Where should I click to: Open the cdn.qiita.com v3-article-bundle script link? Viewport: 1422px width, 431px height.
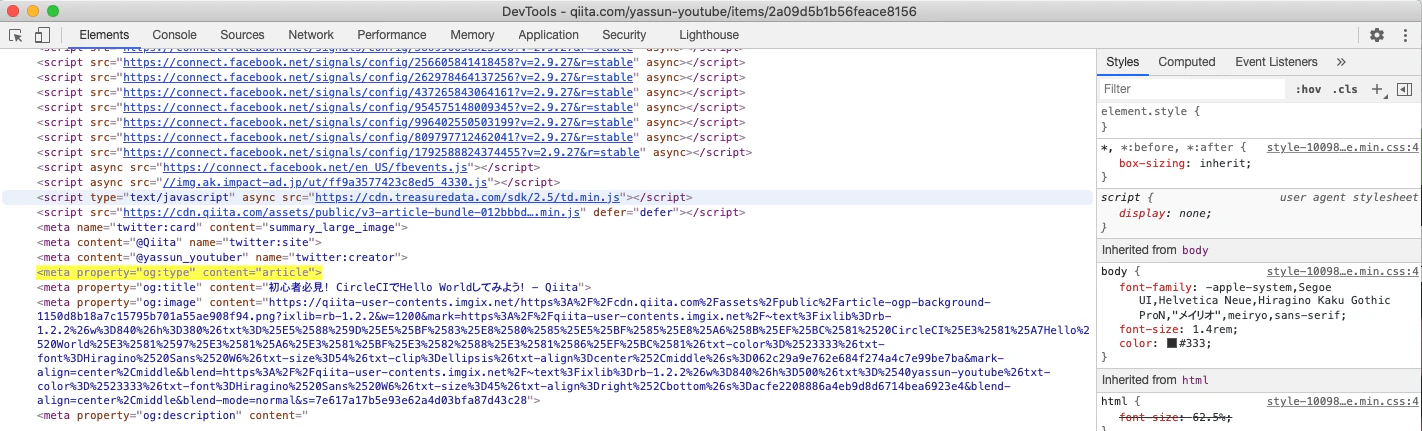[351, 213]
